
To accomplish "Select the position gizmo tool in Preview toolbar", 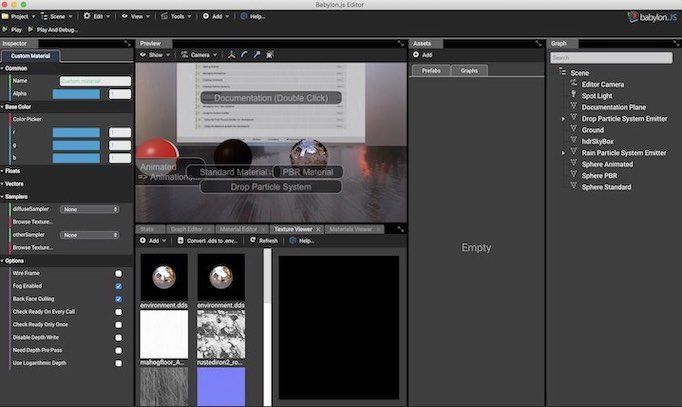I will tap(231, 55).
